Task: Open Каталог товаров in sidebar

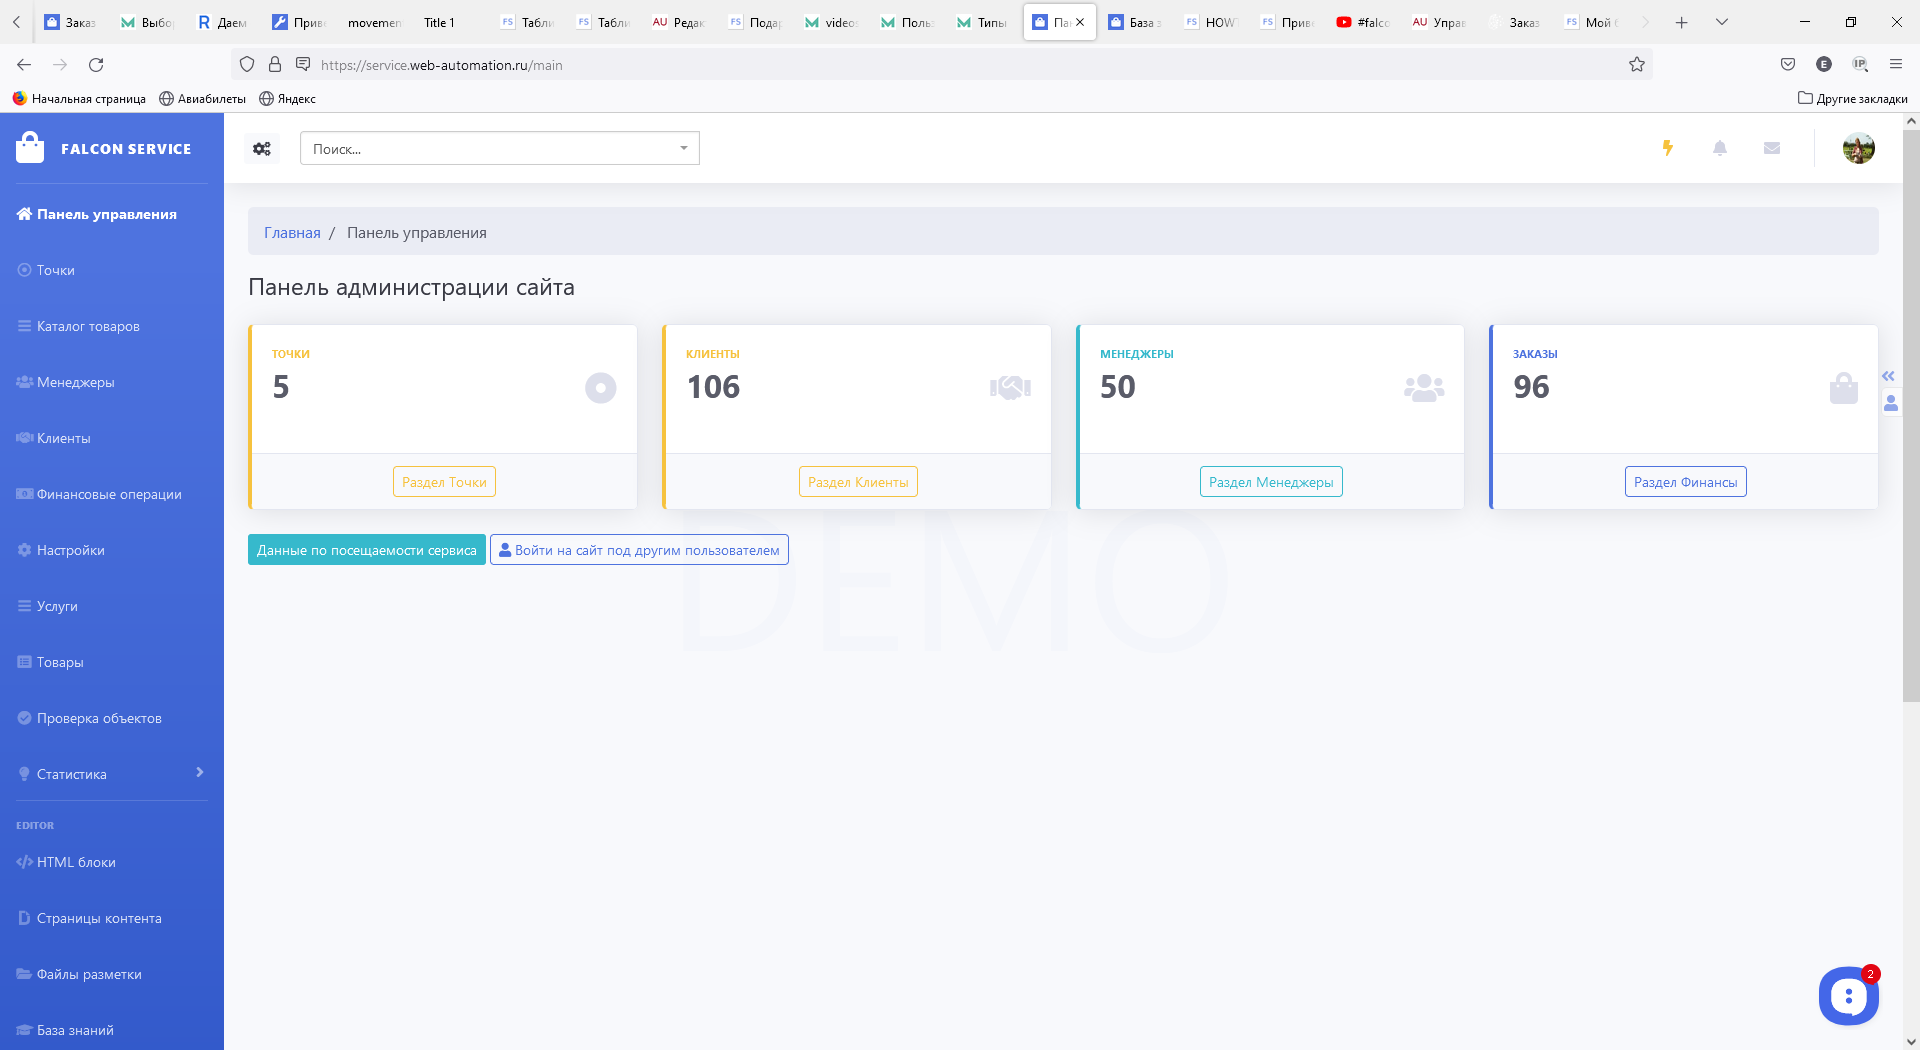Action: tap(88, 326)
